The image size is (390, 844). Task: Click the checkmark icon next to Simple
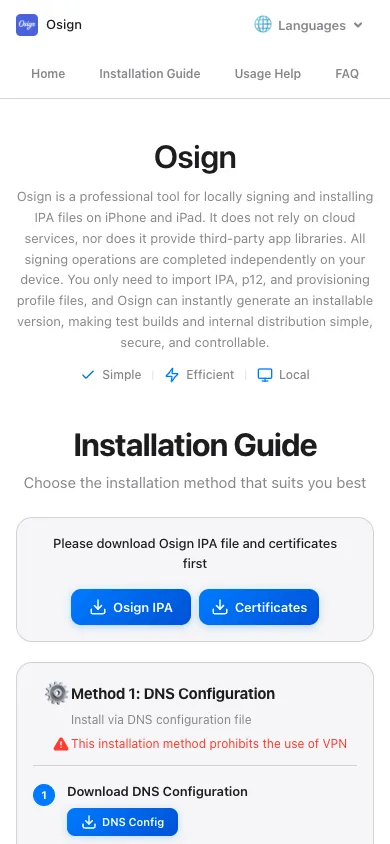pyautogui.click(x=88, y=375)
